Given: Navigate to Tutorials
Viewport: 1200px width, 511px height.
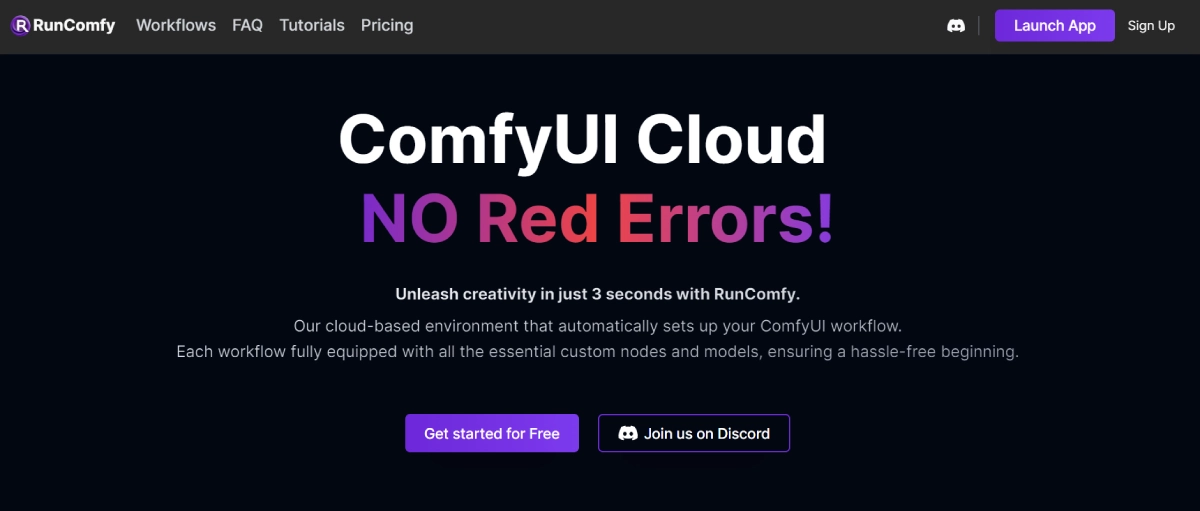Looking at the screenshot, I should click(x=312, y=26).
